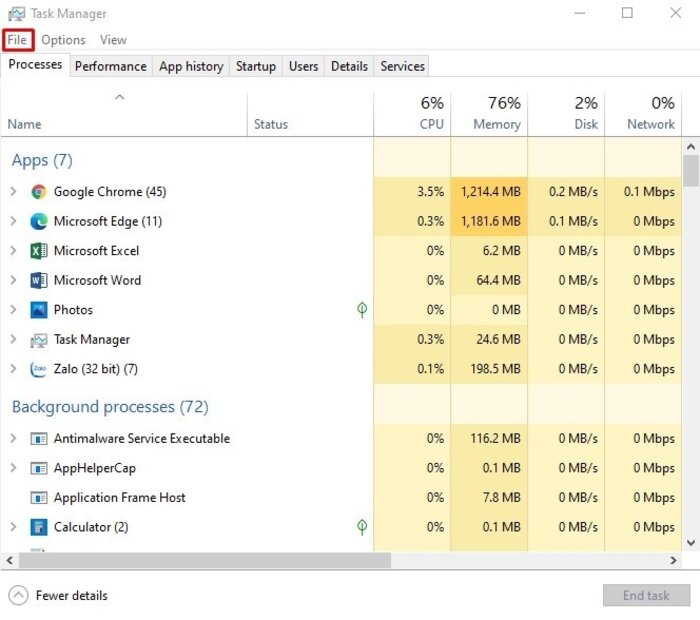The width and height of the screenshot is (700, 620).
Task: Click the Antimalware Service Executable icon
Action: click(x=39, y=439)
